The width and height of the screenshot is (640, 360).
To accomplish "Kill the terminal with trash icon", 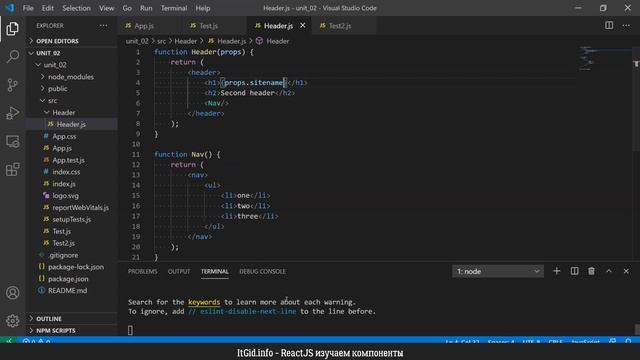I will point(591,271).
